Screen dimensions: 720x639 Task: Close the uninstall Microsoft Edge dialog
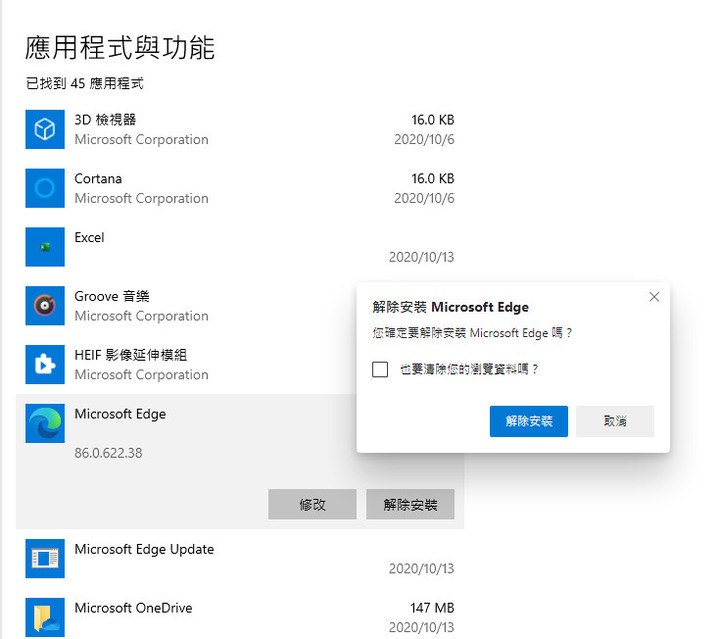(x=654, y=297)
